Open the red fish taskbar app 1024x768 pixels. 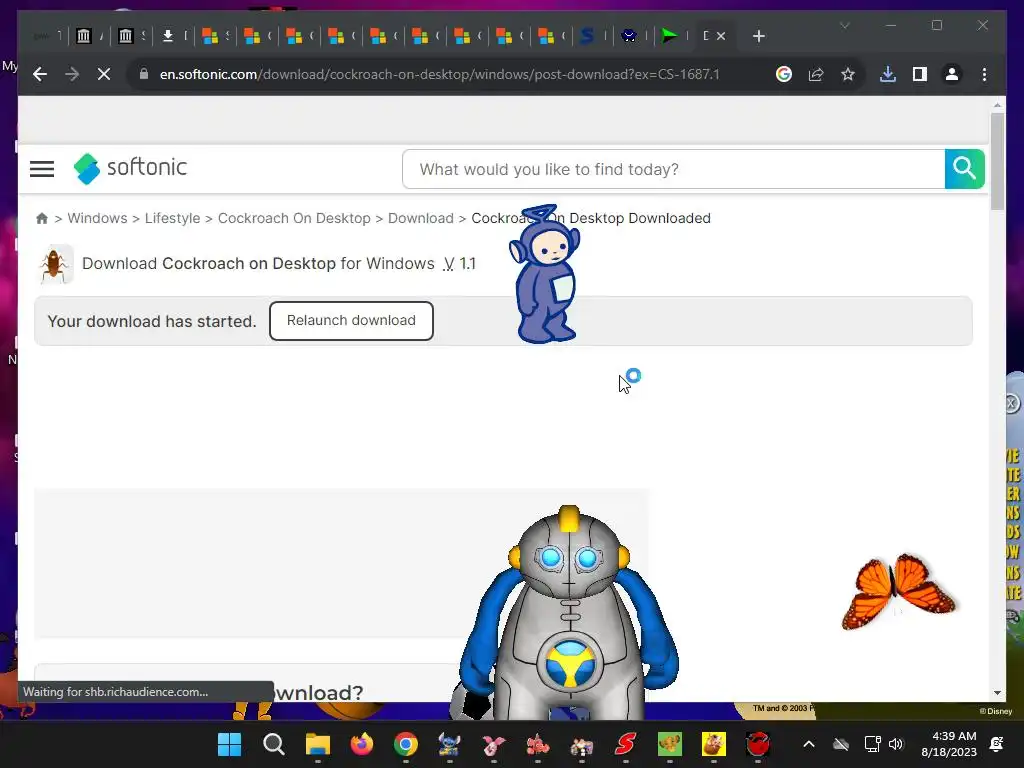(x=537, y=744)
